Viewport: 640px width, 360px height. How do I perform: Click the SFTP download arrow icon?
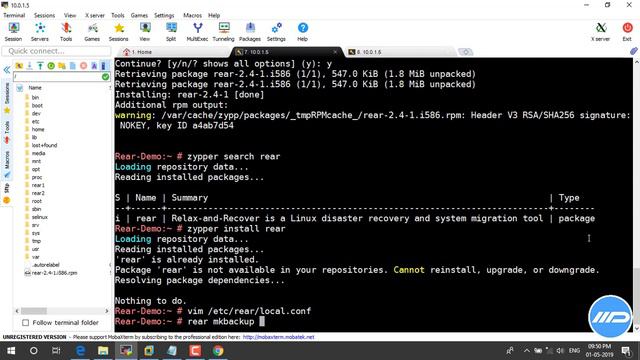[x=30, y=66]
